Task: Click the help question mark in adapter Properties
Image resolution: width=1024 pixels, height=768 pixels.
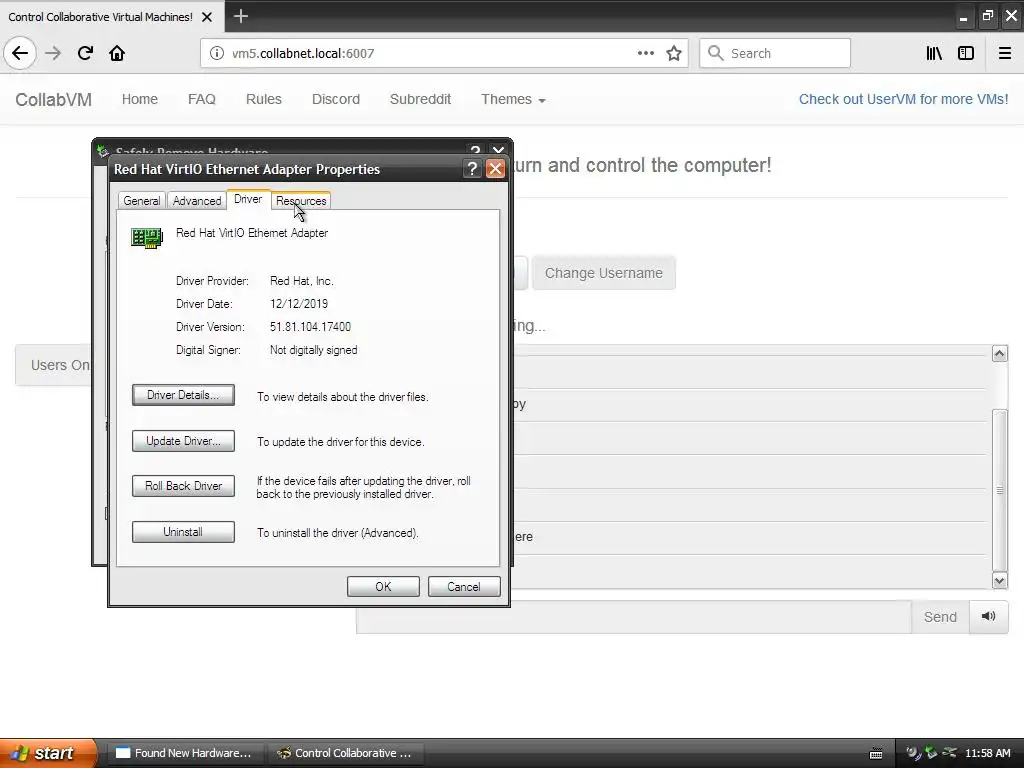Action: click(472, 168)
